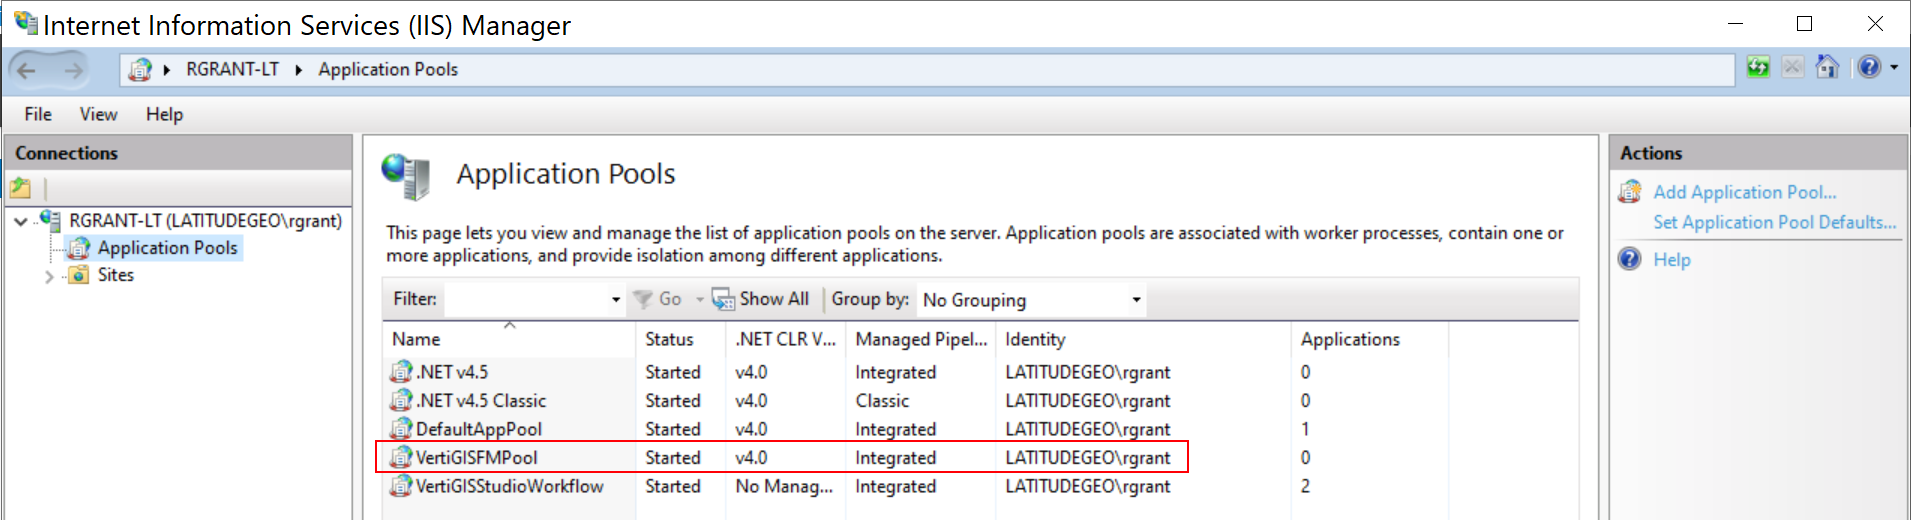This screenshot has height=520, width=1911.
Task: Click the Go filter funnel icon
Action: click(x=643, y=299)
